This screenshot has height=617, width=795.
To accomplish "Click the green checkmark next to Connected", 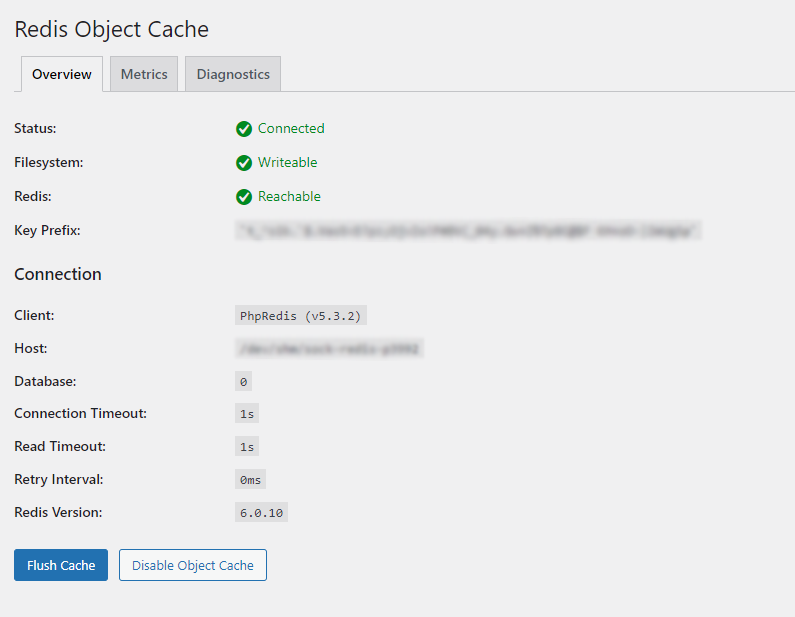I will [244, 129].
